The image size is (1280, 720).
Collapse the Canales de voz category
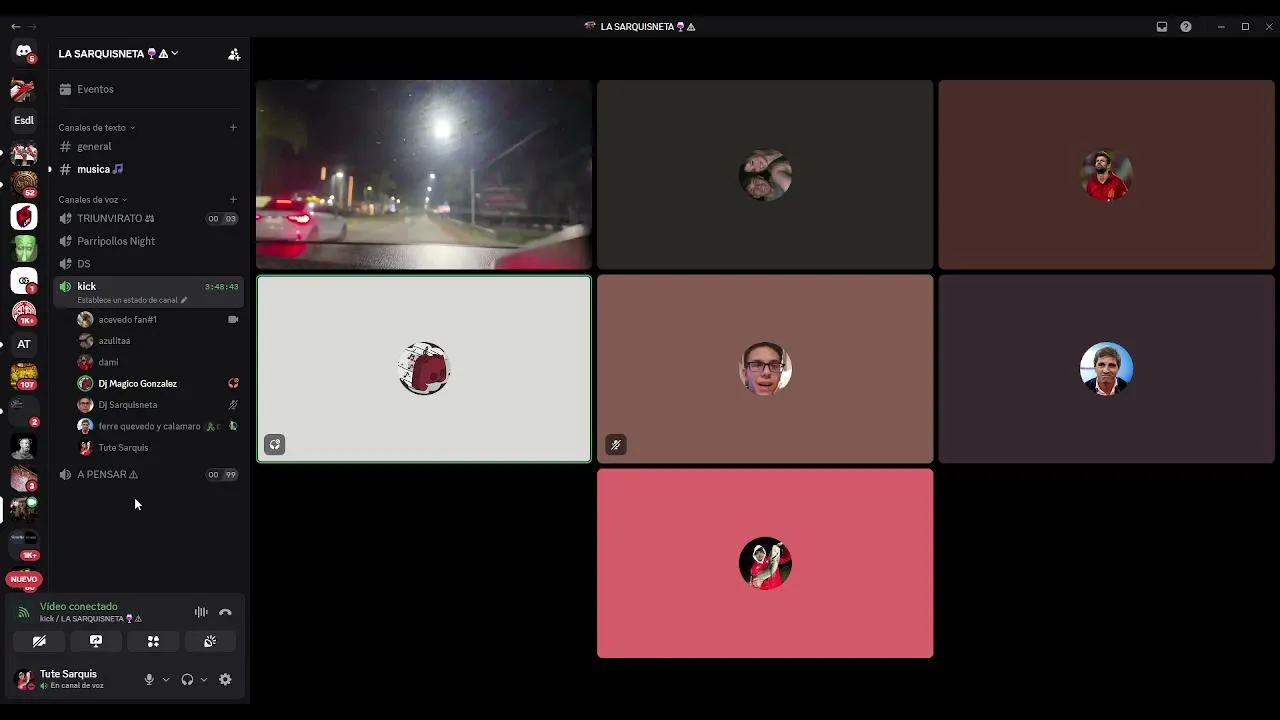[93, 199]
